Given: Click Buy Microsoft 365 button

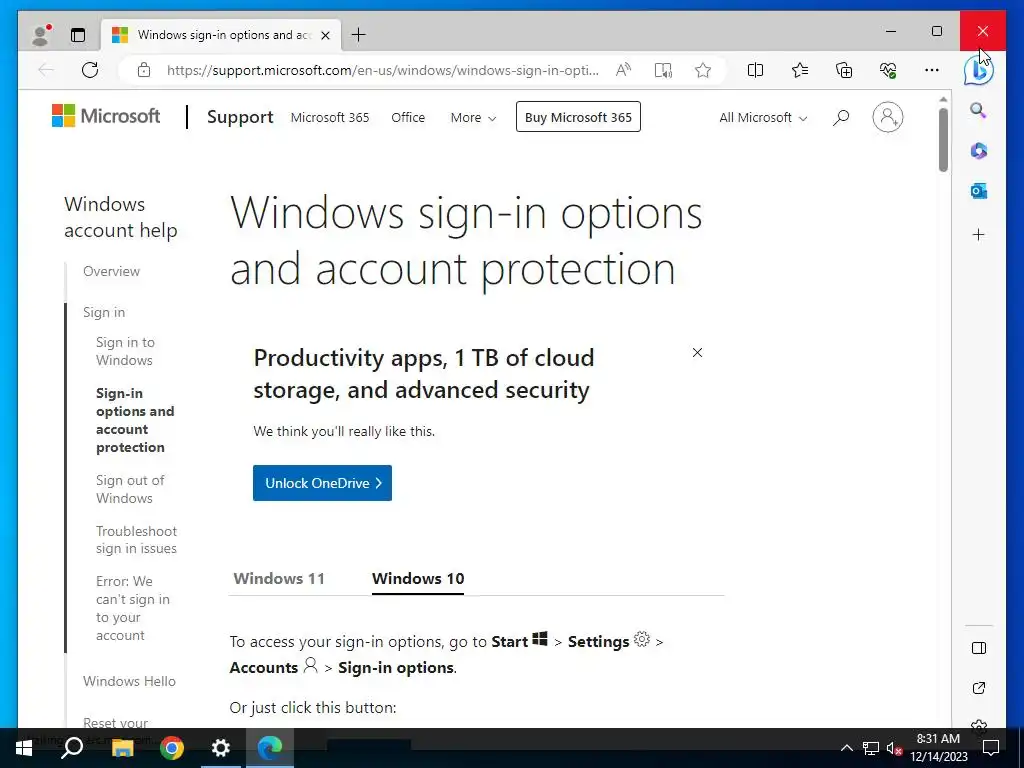Looking at the screenshot, I should click(578, 117).
